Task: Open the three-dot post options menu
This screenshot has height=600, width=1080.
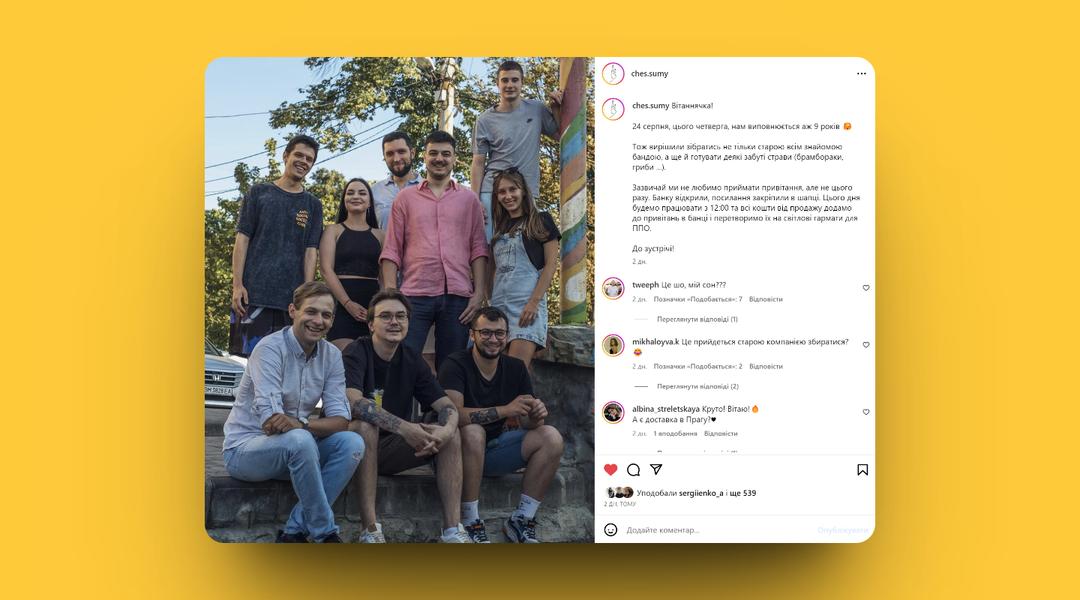Action: pos(861,74)
